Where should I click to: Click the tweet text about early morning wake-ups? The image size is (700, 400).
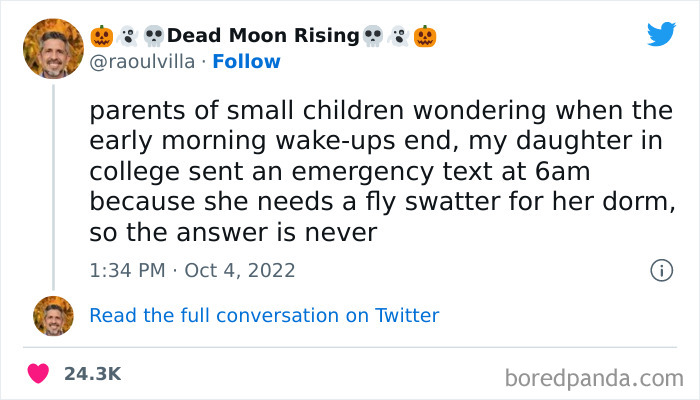[x=380, y=172]
